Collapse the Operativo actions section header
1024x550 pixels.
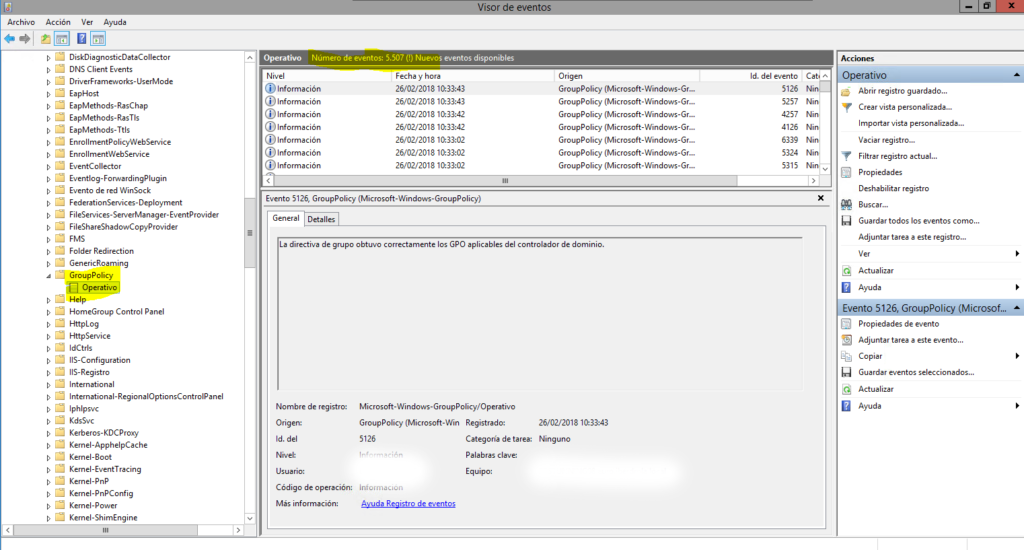1016,75
